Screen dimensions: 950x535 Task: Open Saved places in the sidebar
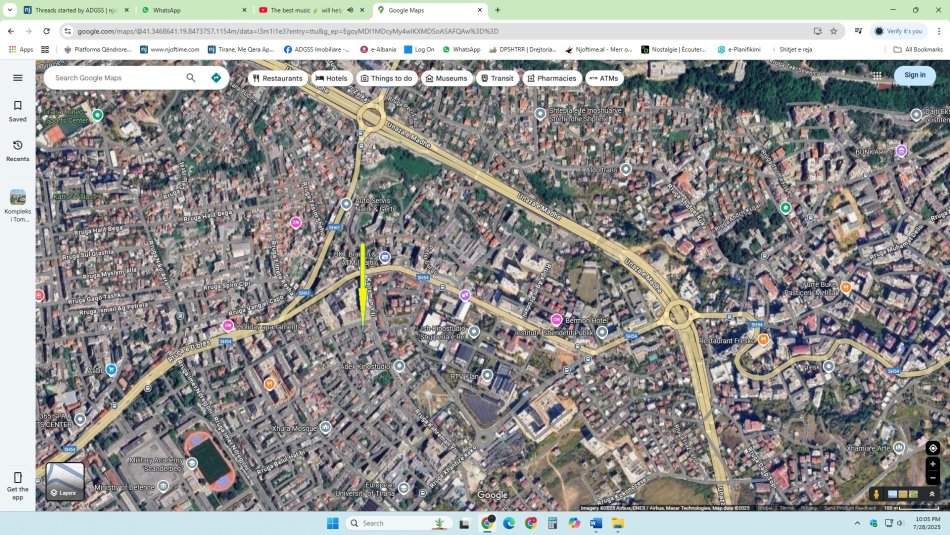pyautogui.click(x=17, y=110)
